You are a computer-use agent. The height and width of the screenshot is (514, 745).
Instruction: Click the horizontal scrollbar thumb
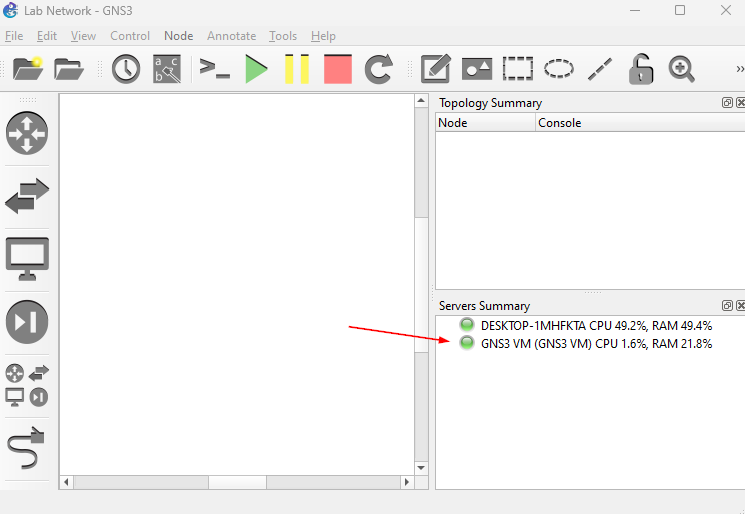click(237, 482)
